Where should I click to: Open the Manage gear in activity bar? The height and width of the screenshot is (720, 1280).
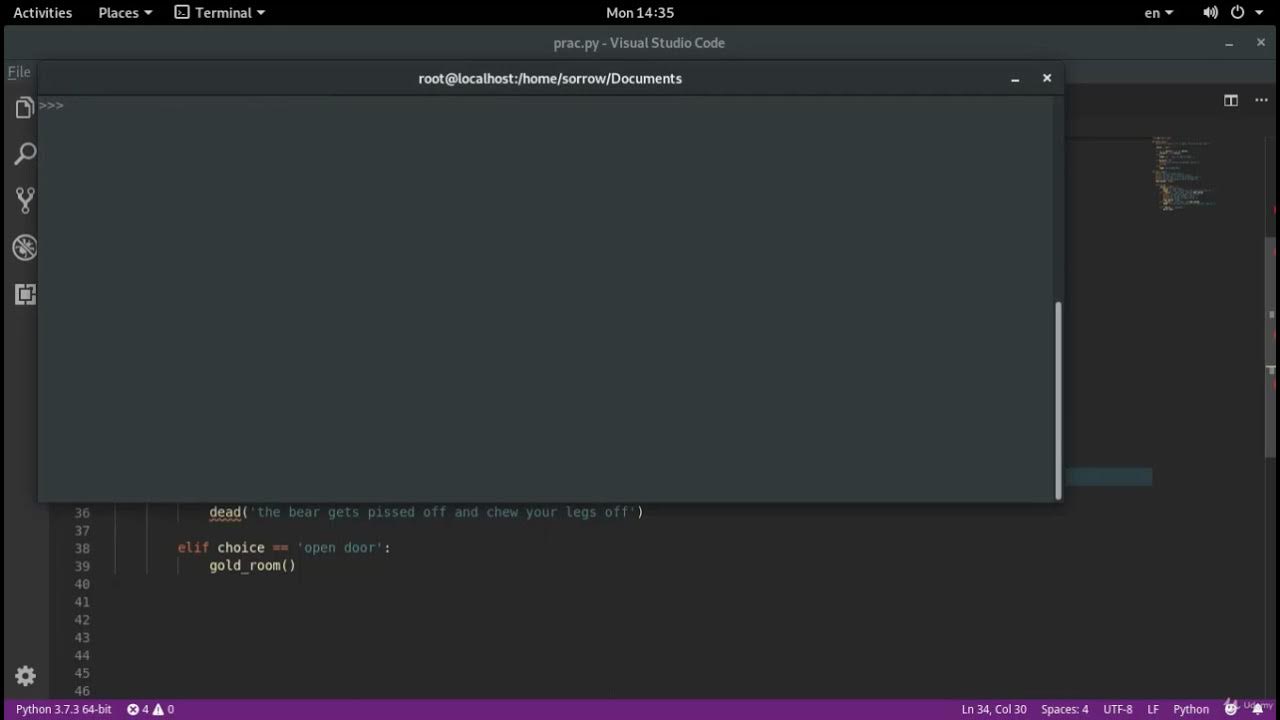[x=25, y=676]
